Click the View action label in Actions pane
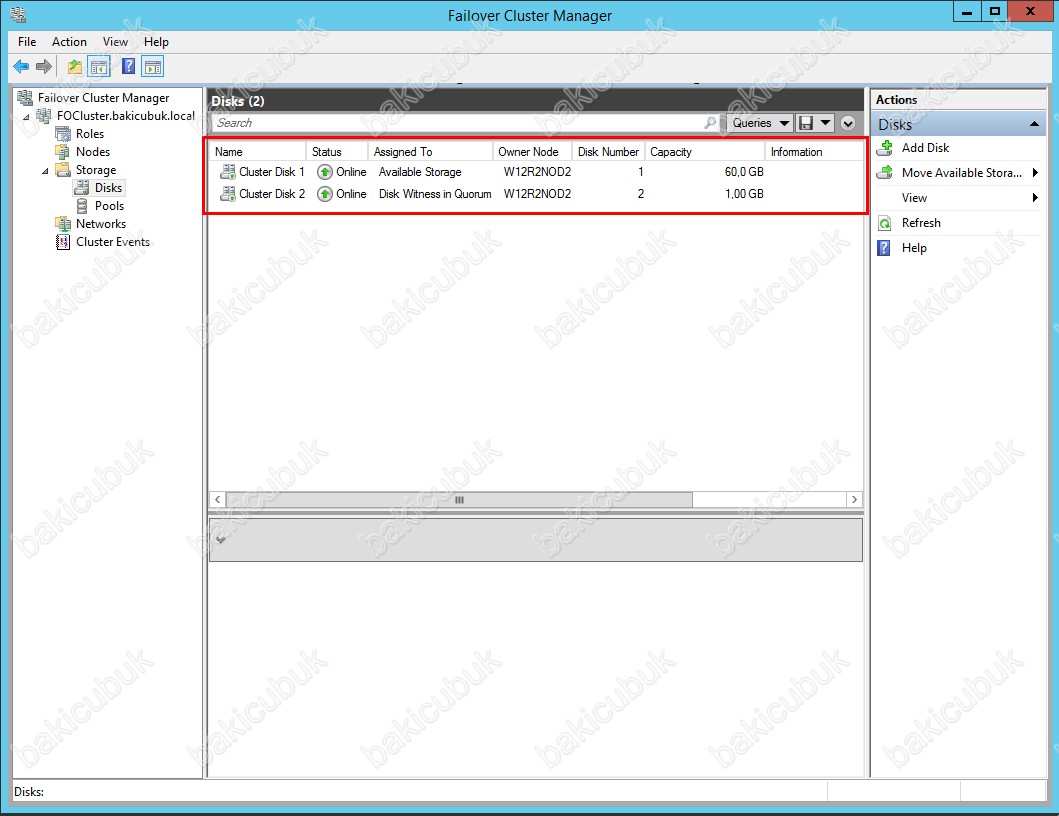Image resolution: width=1059 pixels, height=816 pixels. point(914,198)
